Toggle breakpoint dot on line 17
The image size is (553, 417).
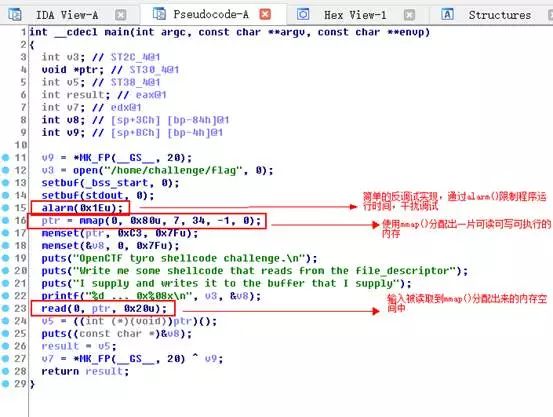pos(5,233)
